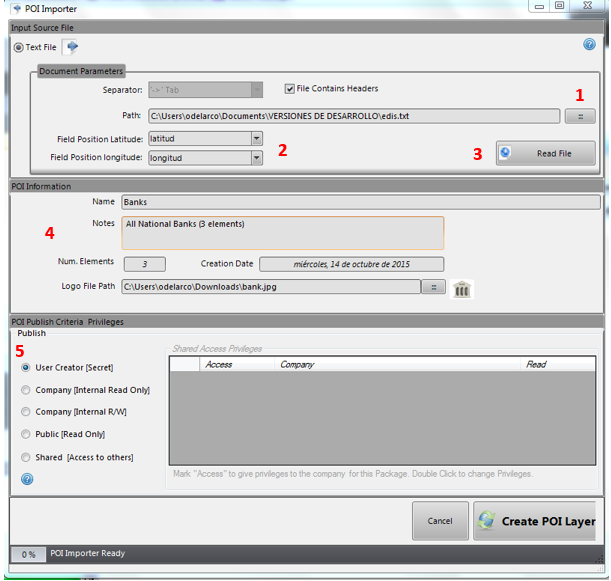Screen dimensions: 611x581
Task: Click the Read File button
Action: point(546,153)
